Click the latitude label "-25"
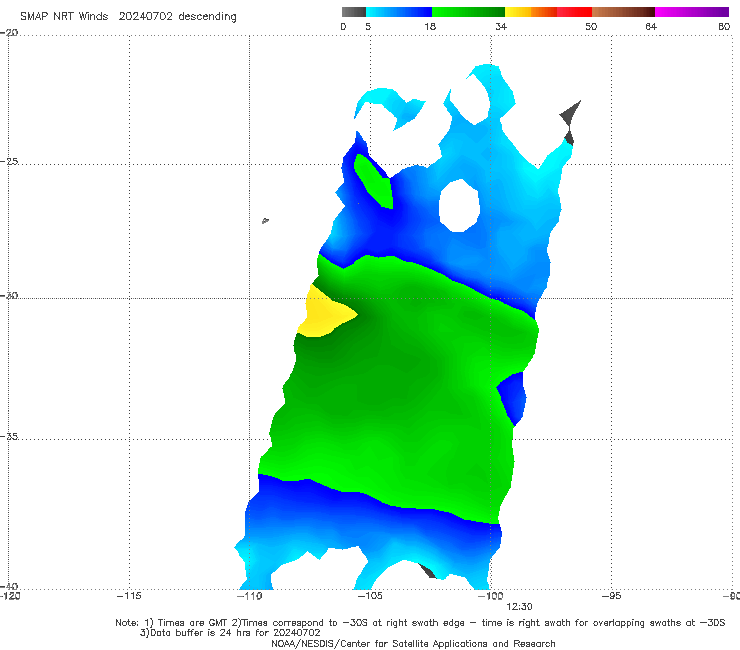Screen dimensions: 740x650 click(9, 161)
